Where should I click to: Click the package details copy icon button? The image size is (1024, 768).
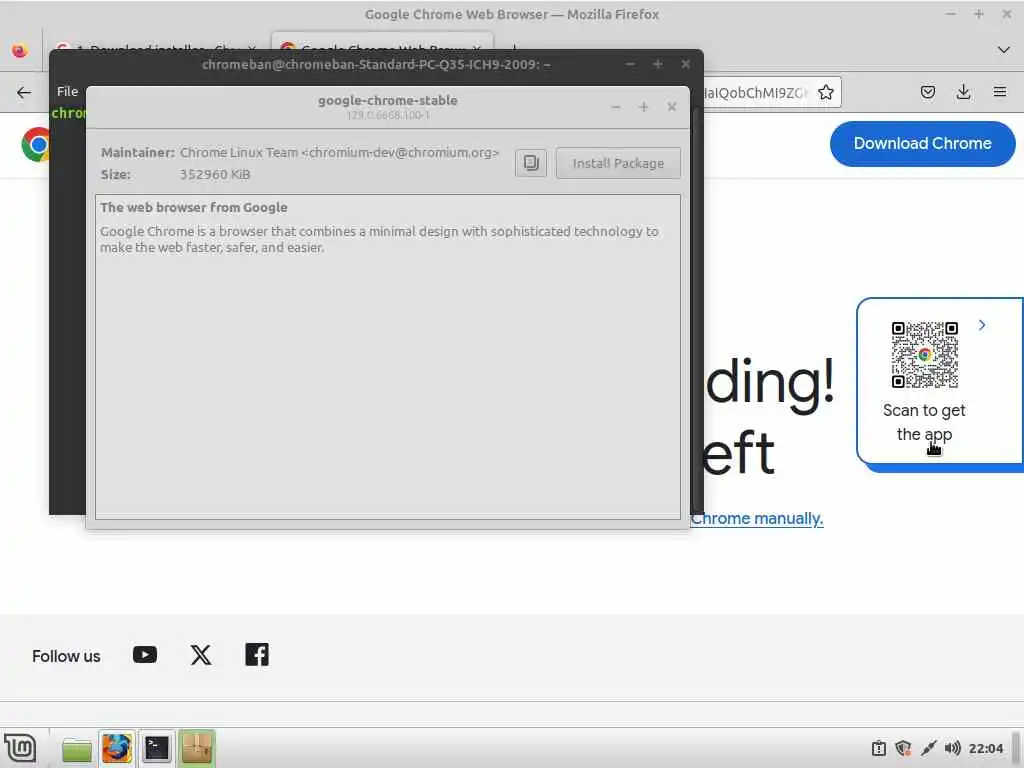click(x=531, y=163)
